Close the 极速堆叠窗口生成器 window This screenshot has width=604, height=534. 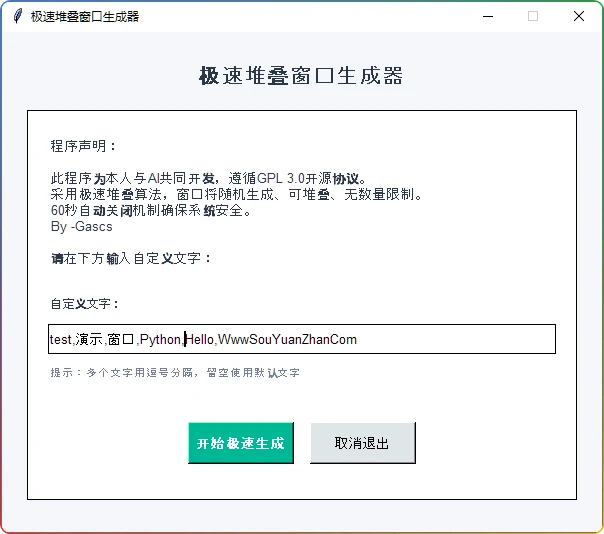[x=579, y=16]
